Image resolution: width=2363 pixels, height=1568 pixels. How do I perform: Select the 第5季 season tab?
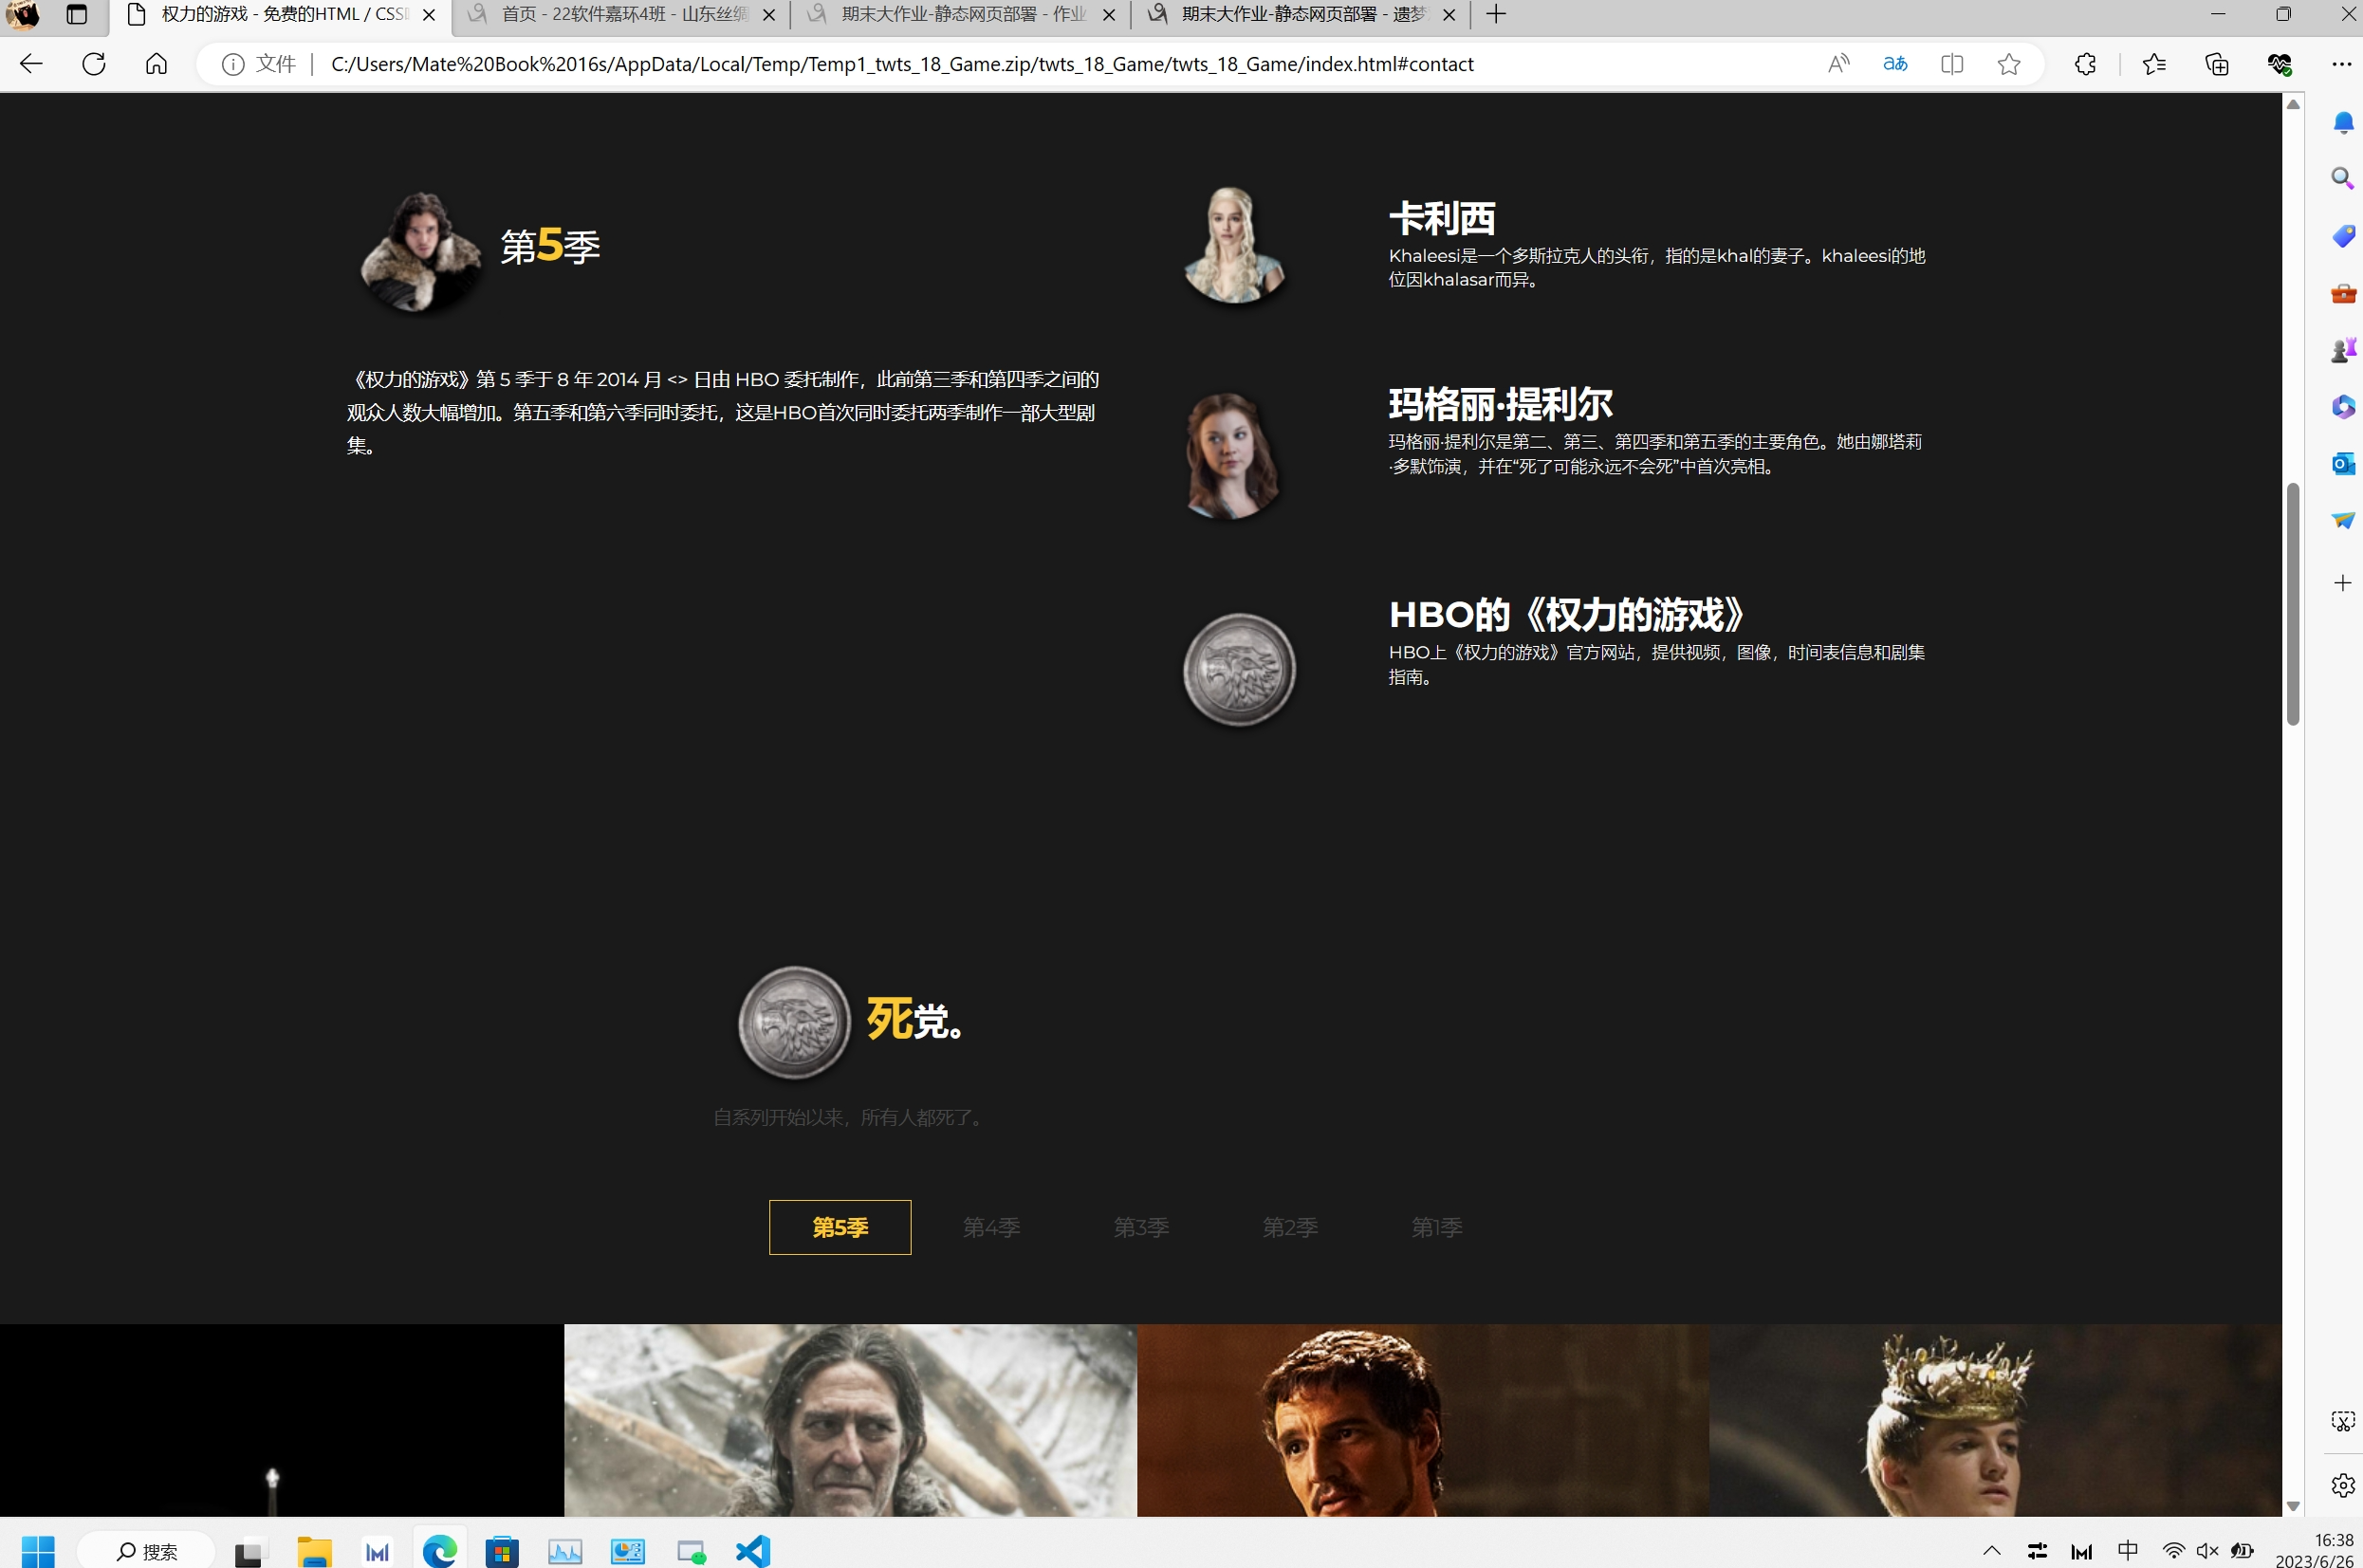[x=839, y=1227]
